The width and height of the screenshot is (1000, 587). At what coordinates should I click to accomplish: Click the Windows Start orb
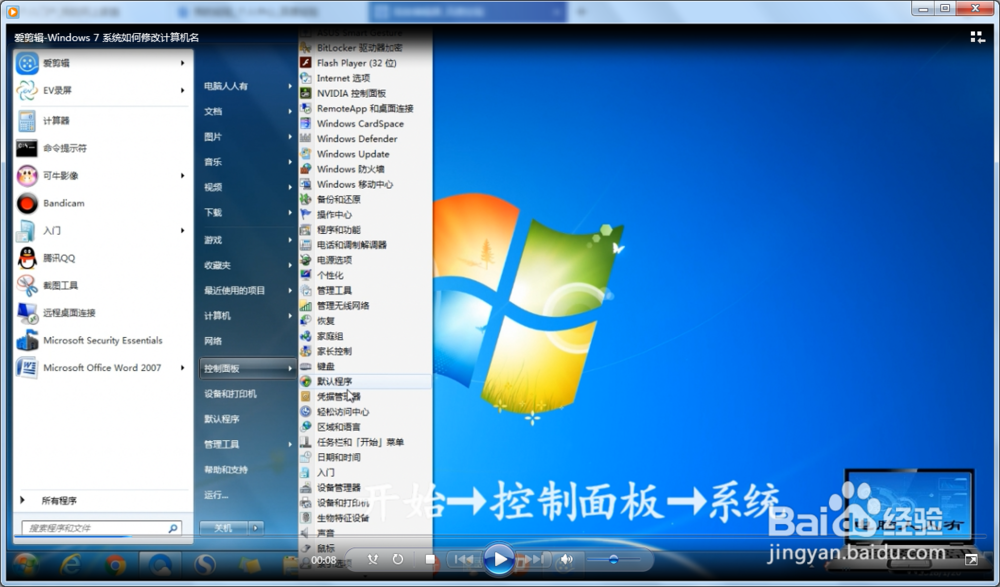click(x=26, y=565)
